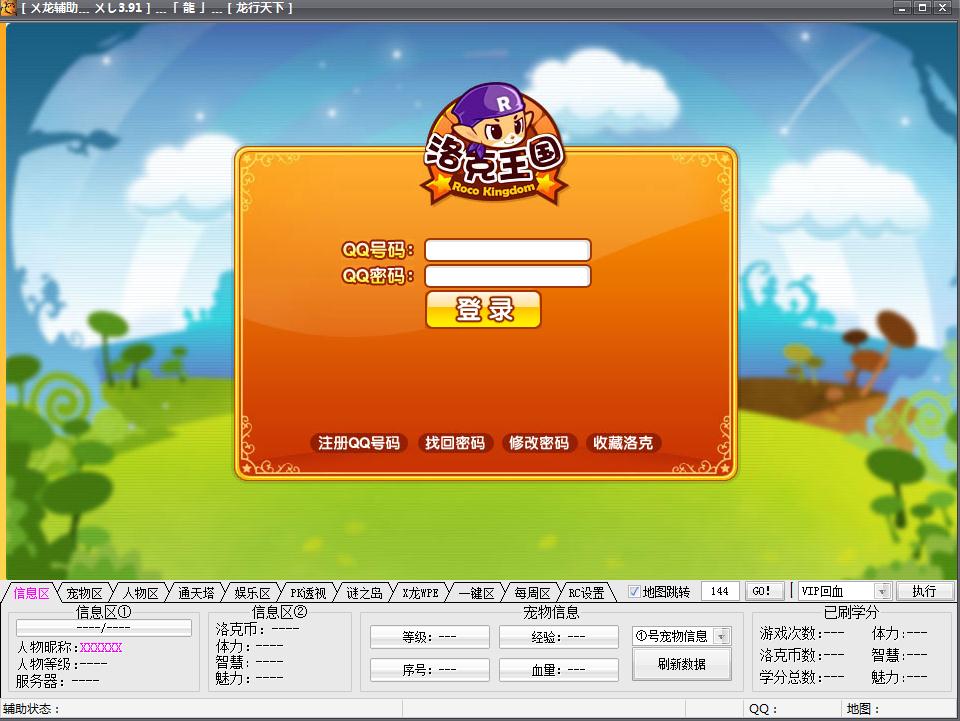Click the Roco Kingdom logo
The height and width of the screenshot is (721, 960).
click(494, 144)
